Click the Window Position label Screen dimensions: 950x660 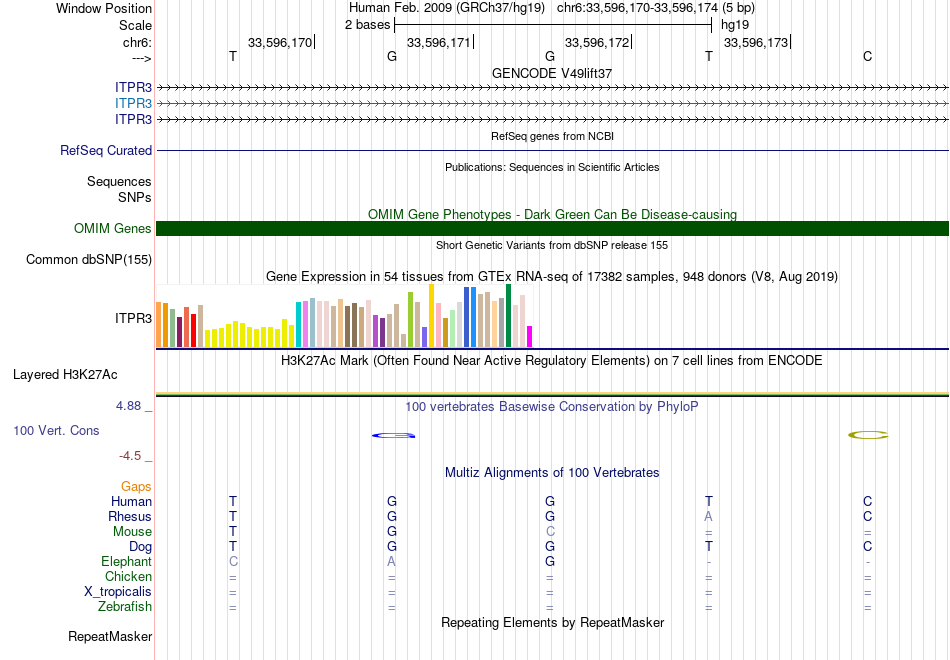point(104,8)
